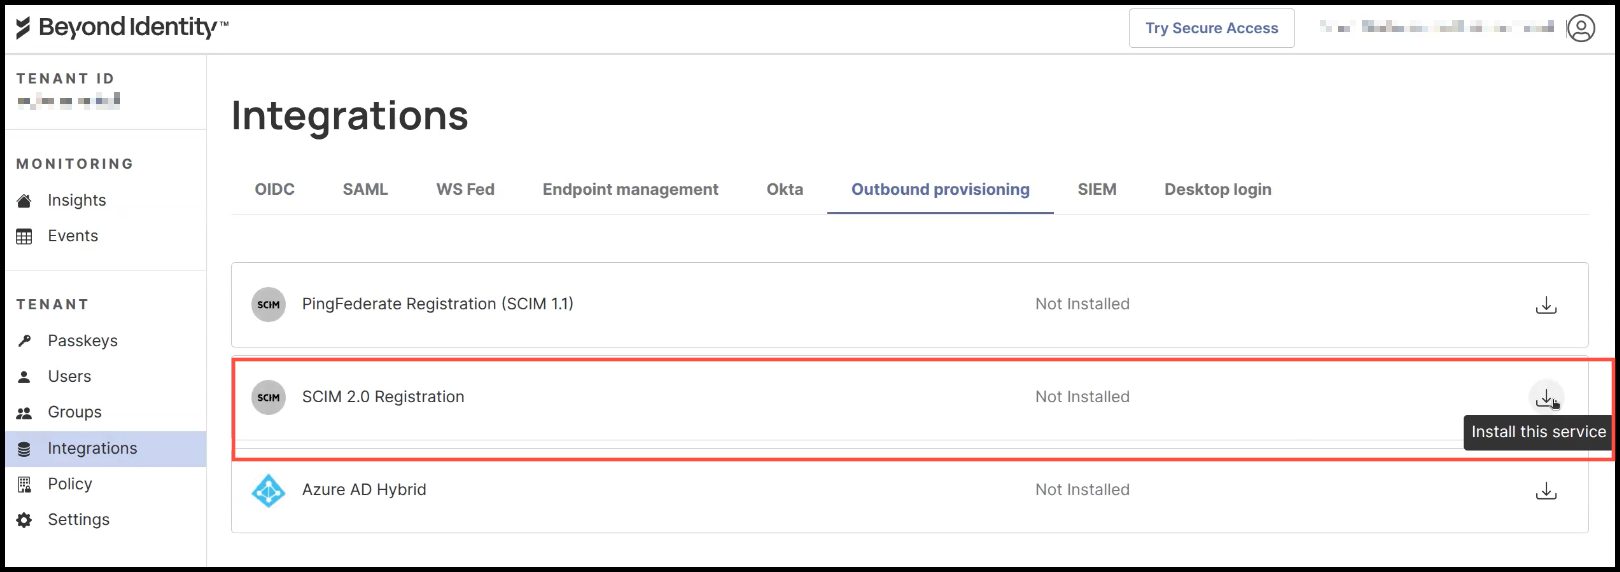Open the Passkeys page

(82, 341)
